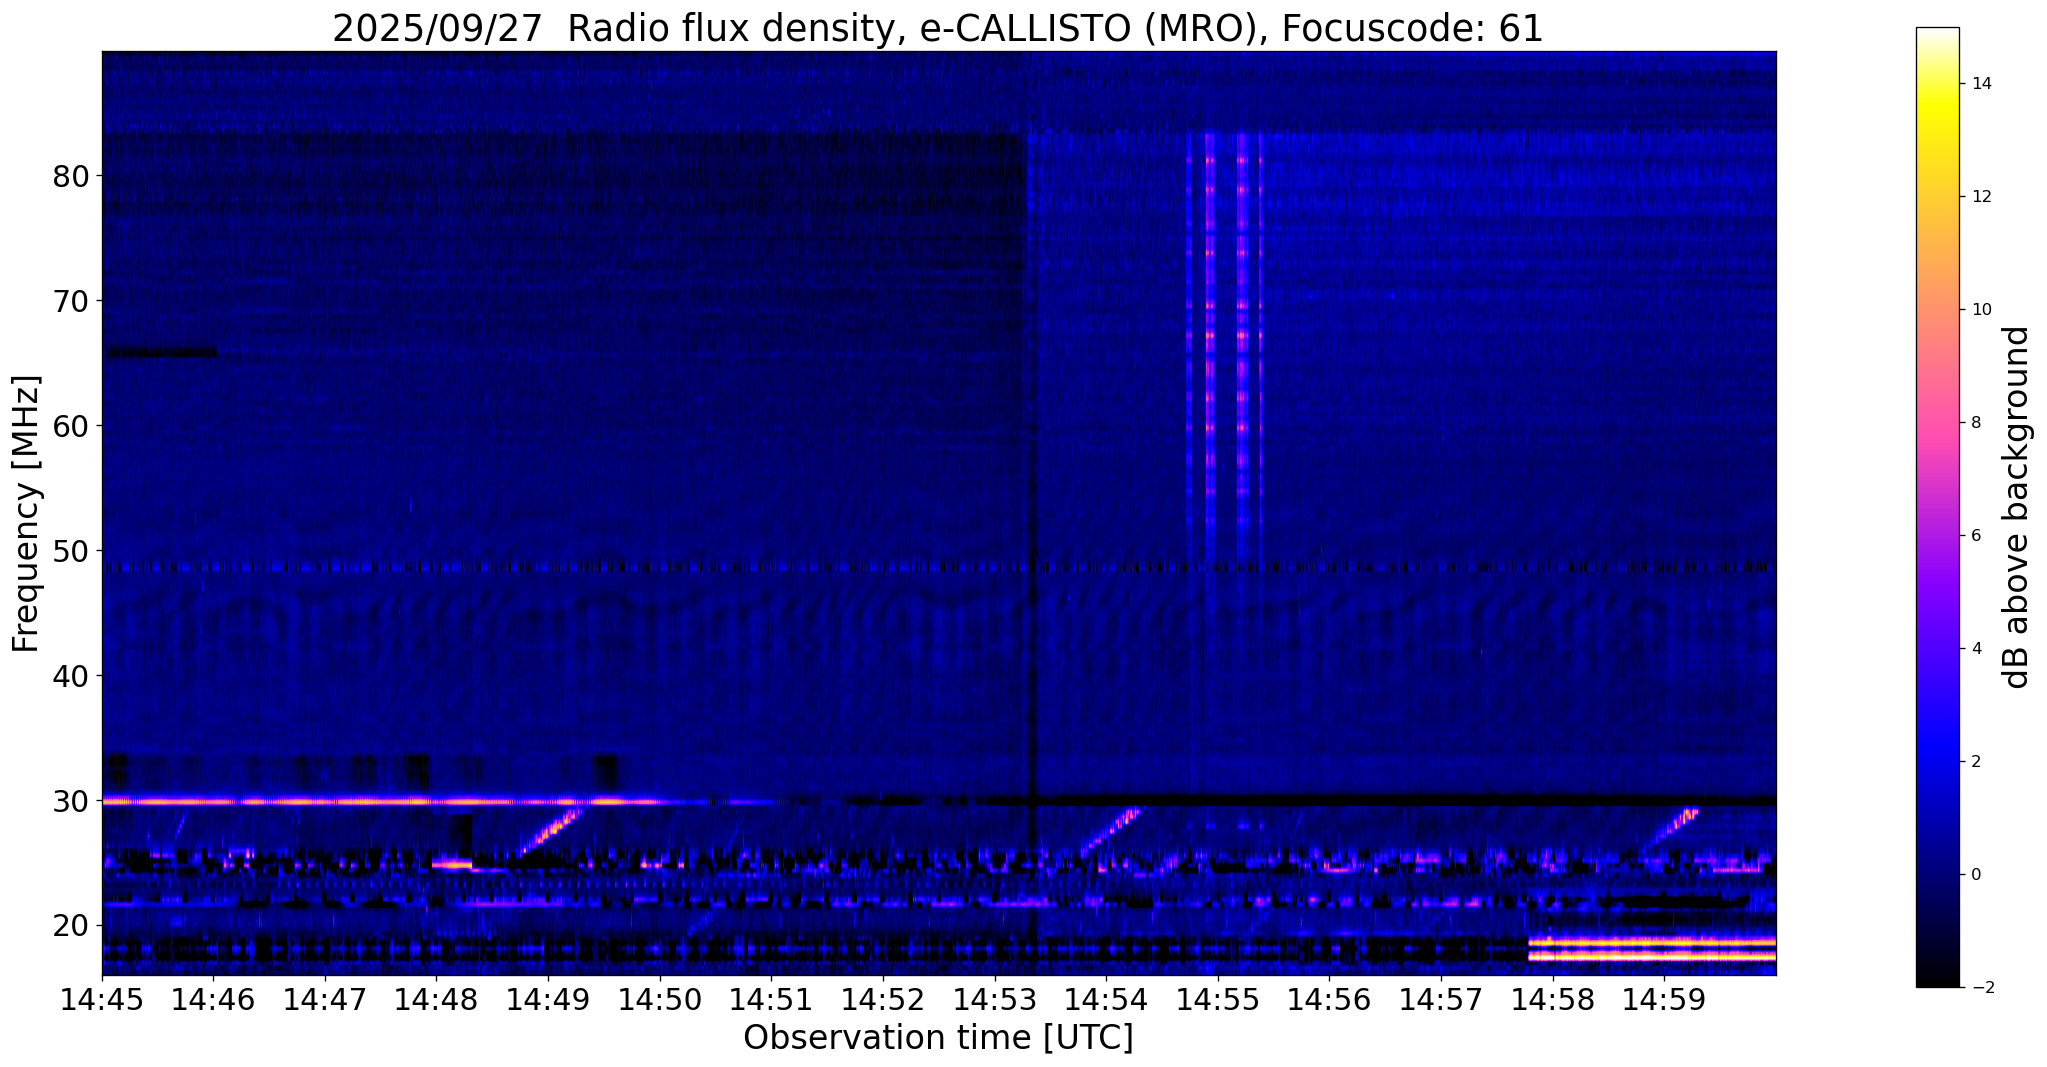The width and height of the screenshot is (2047, 1067).
Task: Click the colorbar tick value 0
Action: pyautogui.click(x=1975, y=875)
